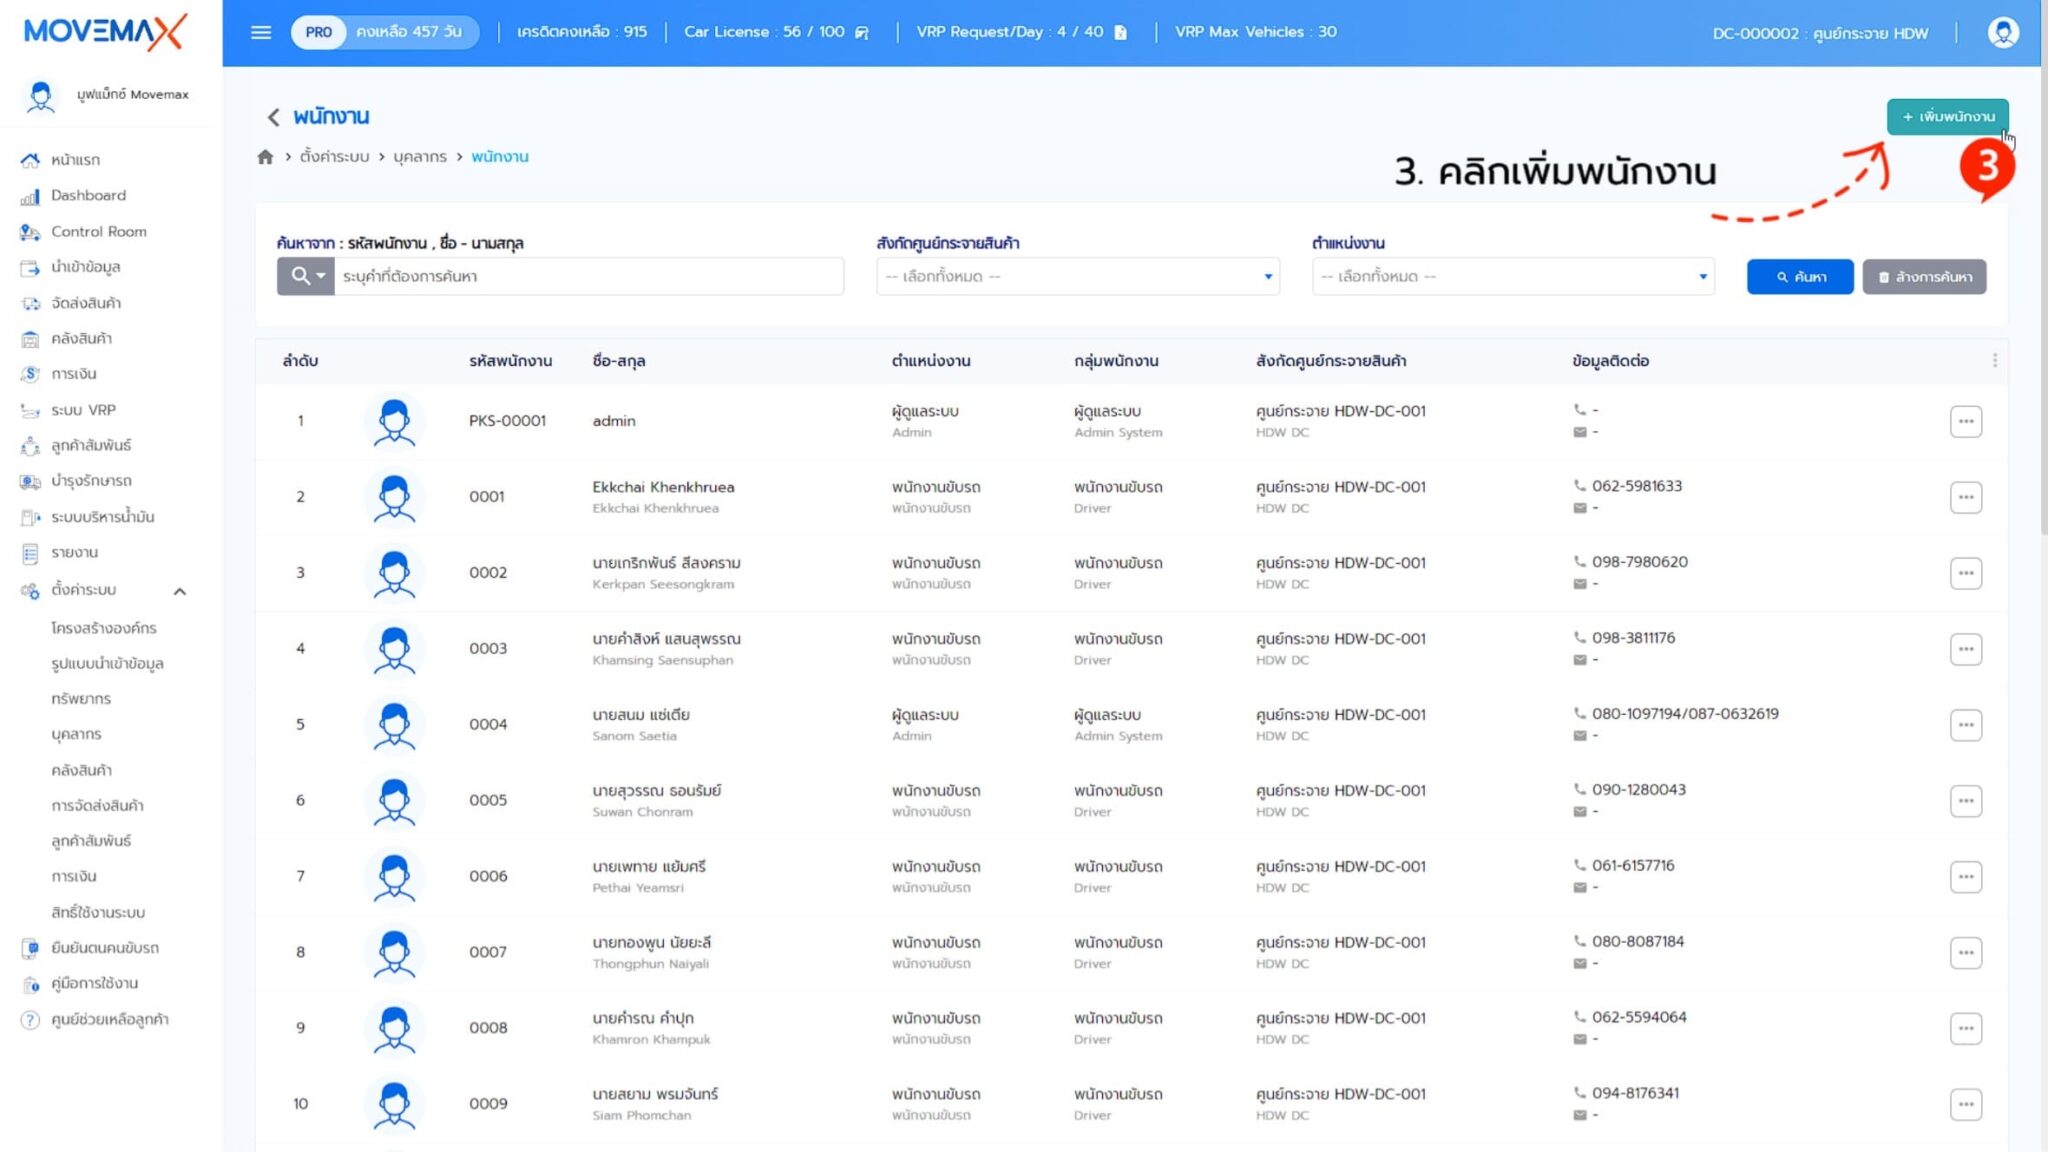The image size is (2048, 1152).
Task: Click avatar of employee 0001
Action: (x=394, y=497)
